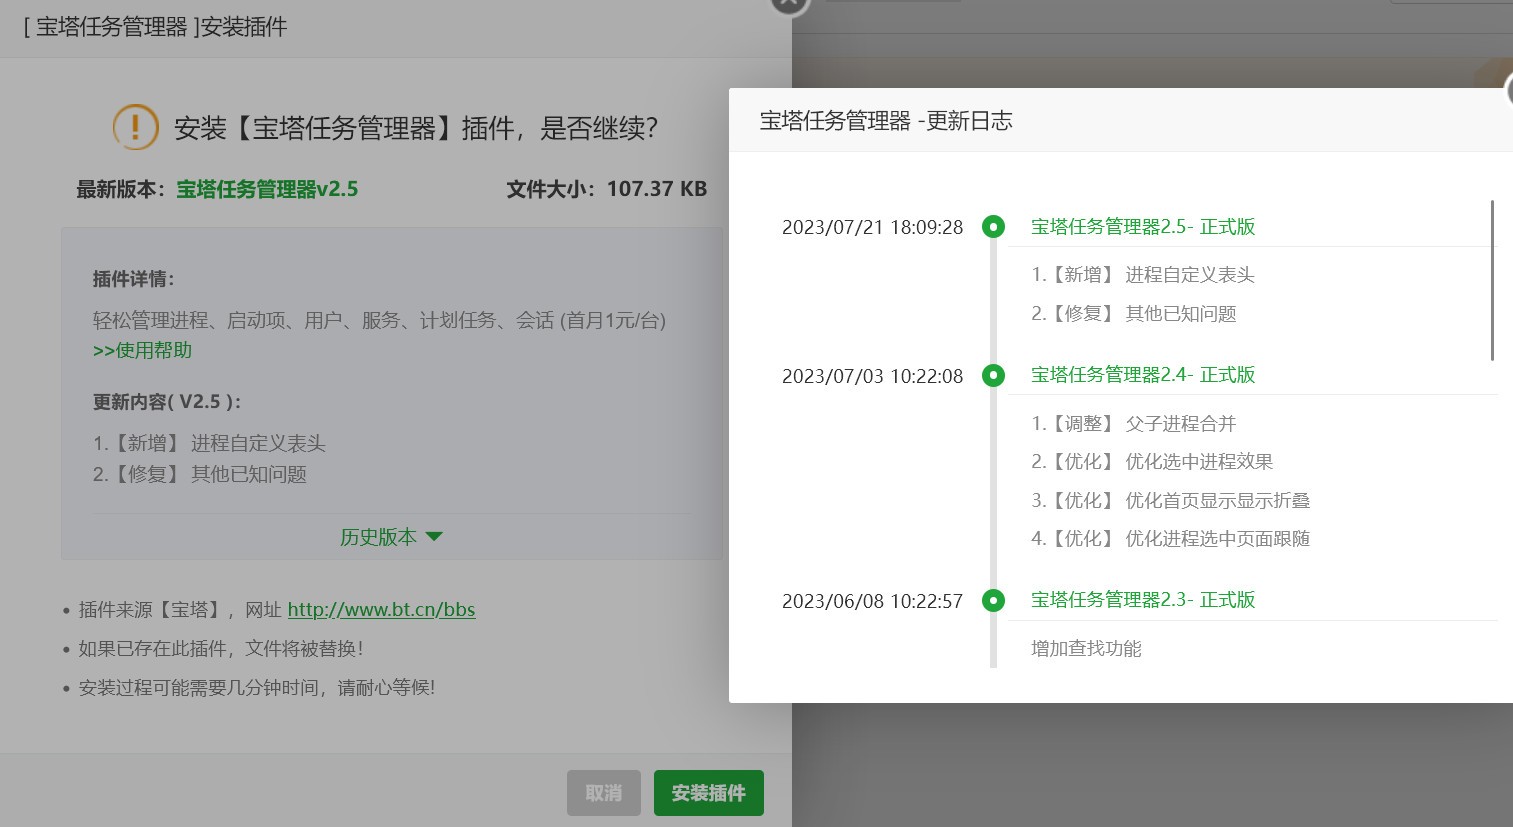Click the changelog panel vertical scrollbar

[x=1492, y=280]
